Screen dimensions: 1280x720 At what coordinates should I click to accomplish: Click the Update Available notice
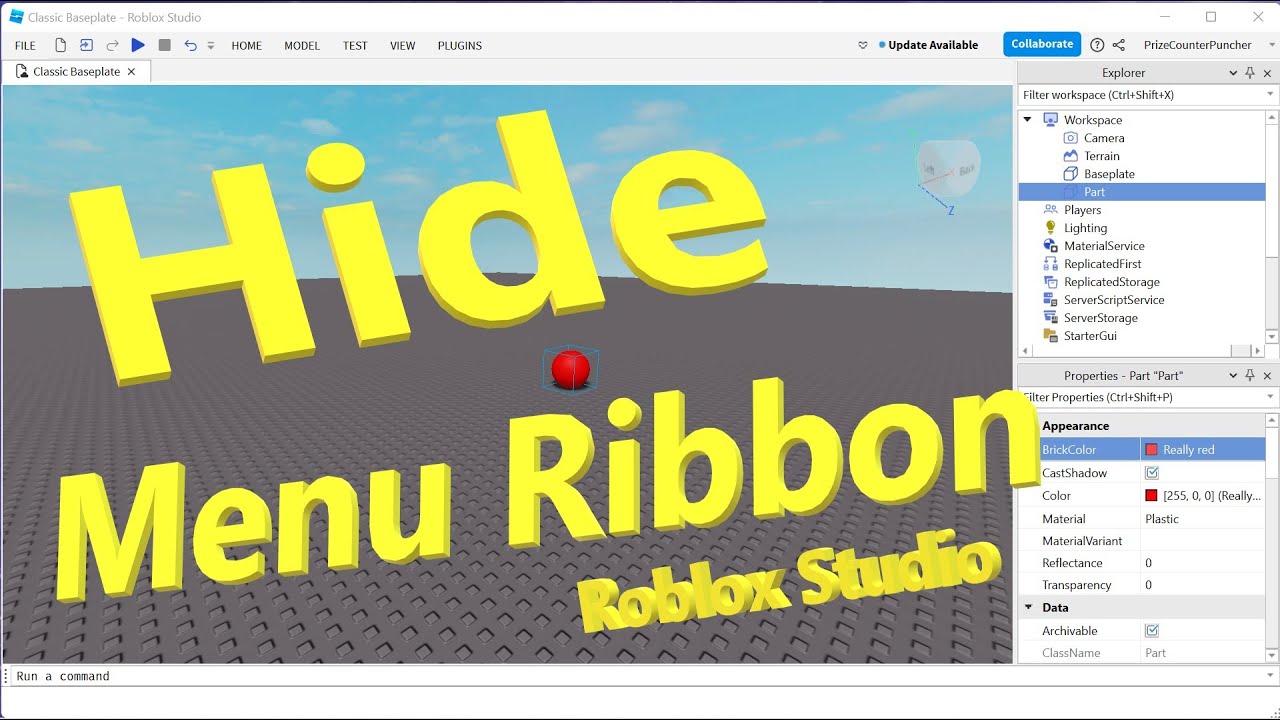[x=928, y=45]
